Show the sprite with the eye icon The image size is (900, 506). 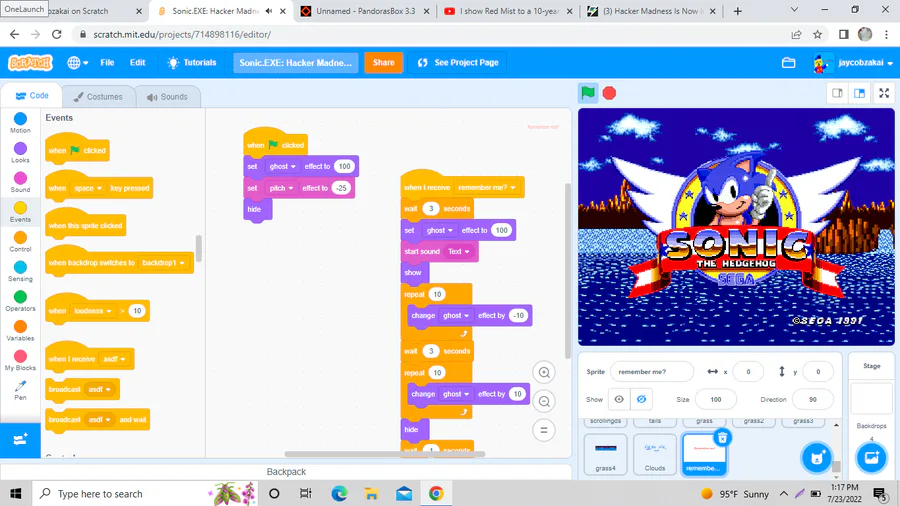point(619,399)
